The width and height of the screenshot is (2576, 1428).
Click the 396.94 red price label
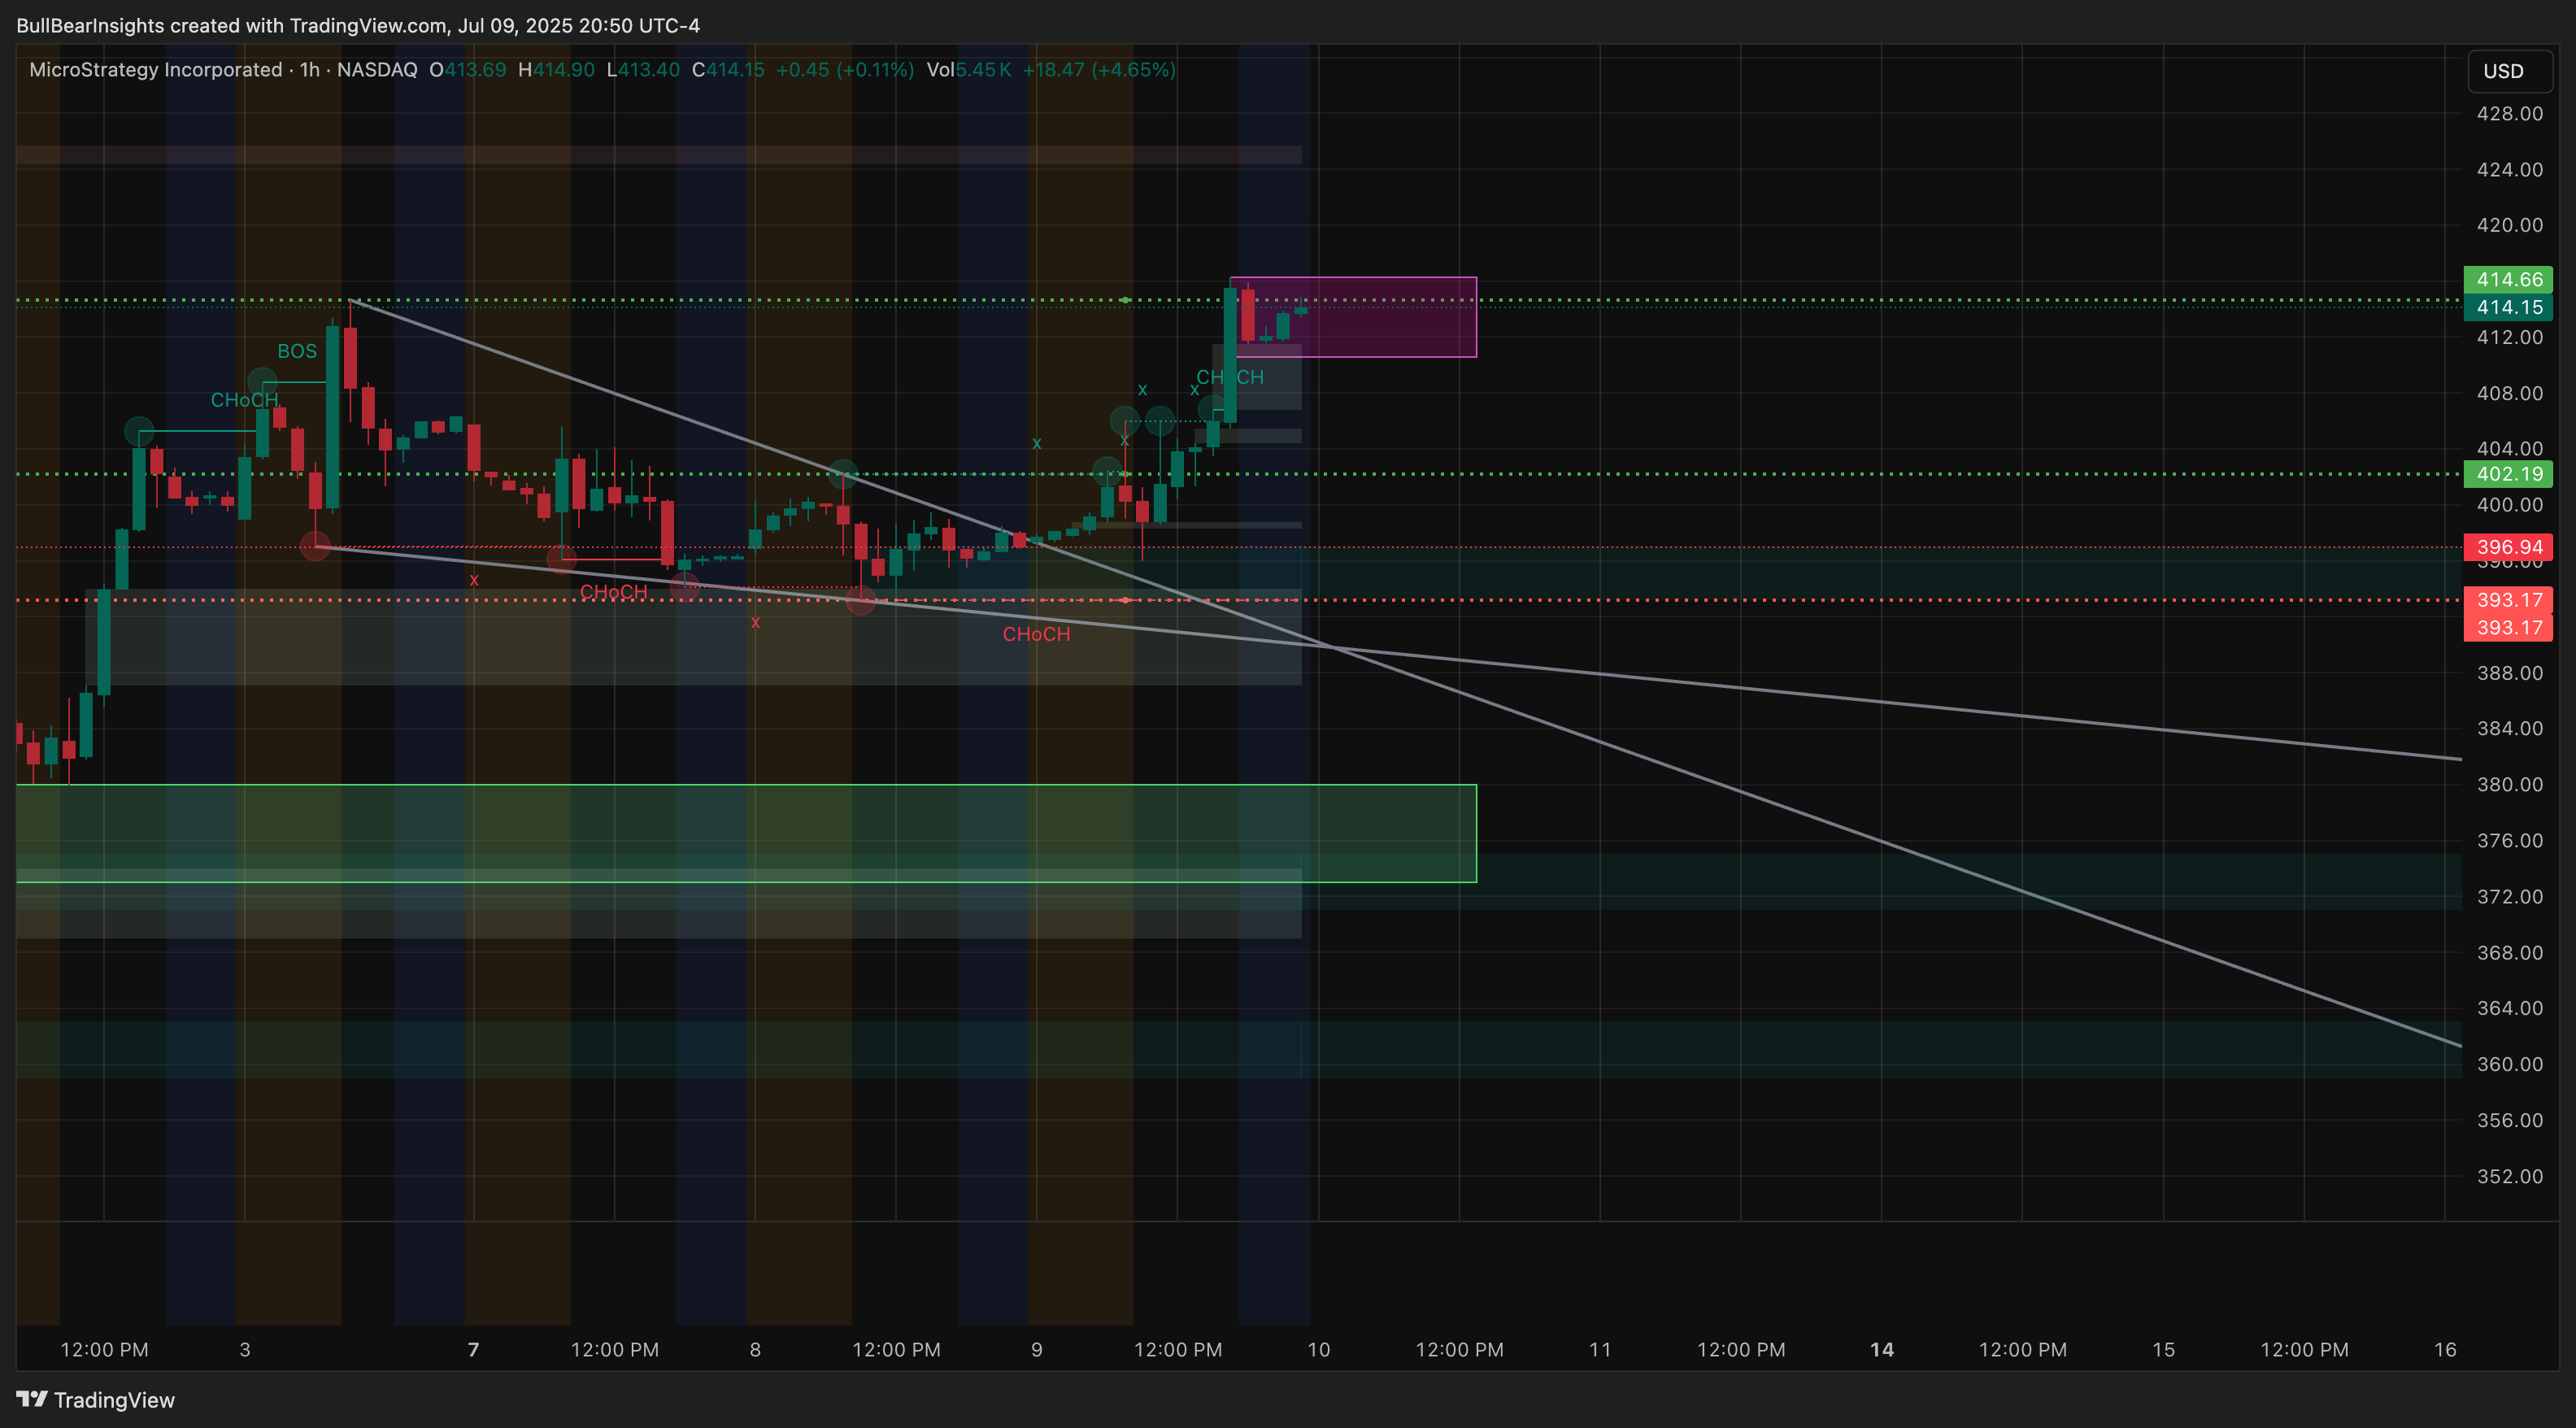pos(2508,547)
